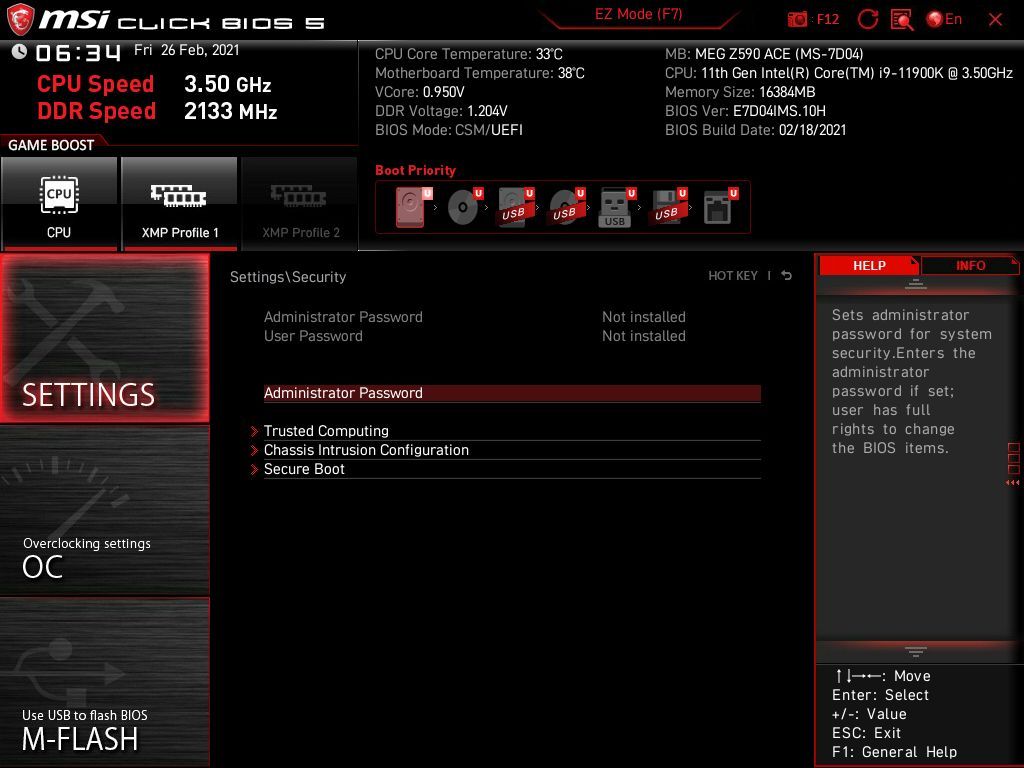This screenshot has height=768, width=1024.
Task: Click the GAME BOOST label
Action: coord(51,145)
